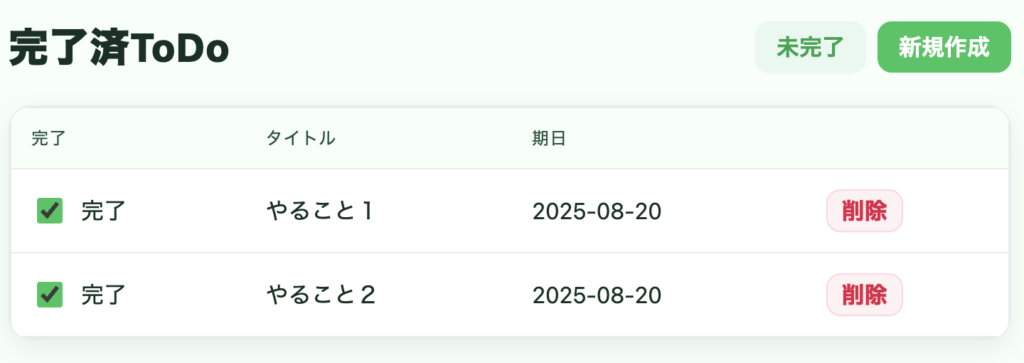Click the checkmark icon in first row
This screenshot has height=363, width=1024.
coord(50,211)
